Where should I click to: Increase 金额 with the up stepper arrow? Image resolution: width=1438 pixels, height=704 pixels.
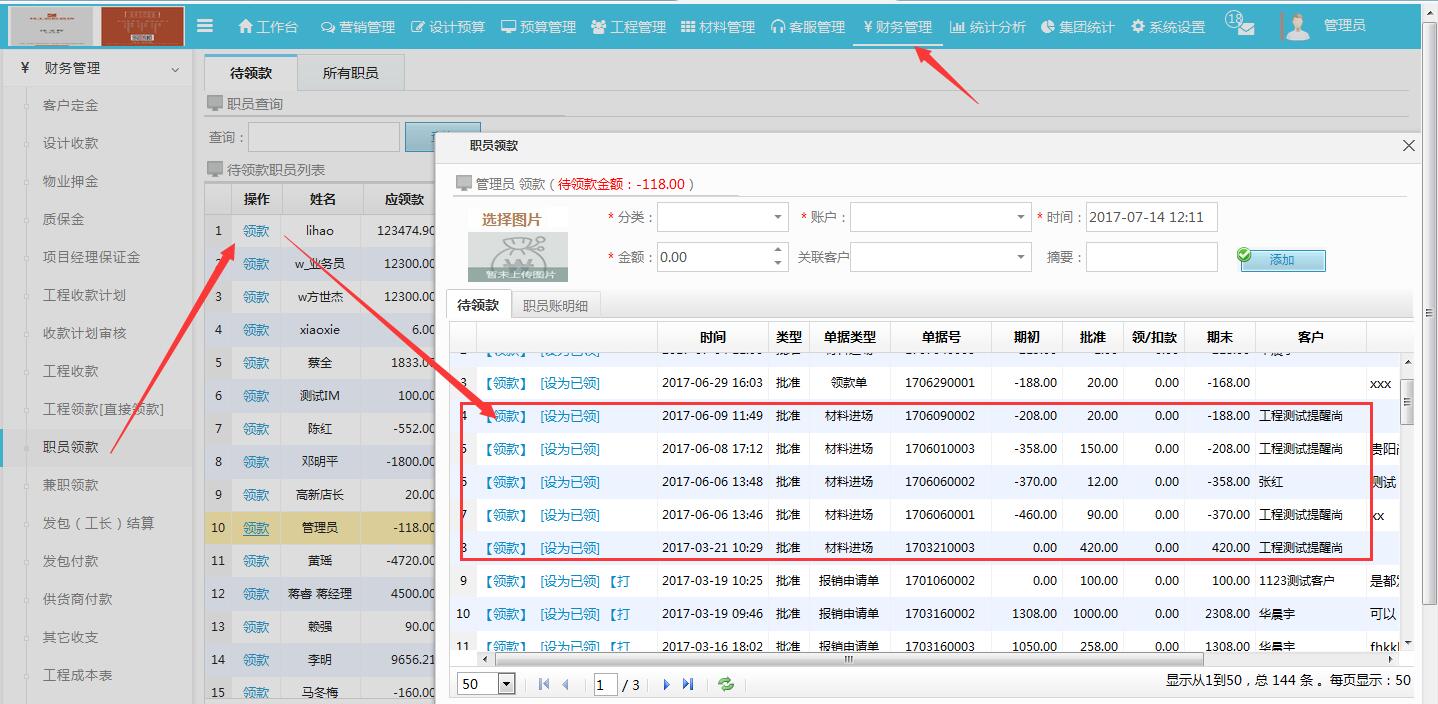pyautogui.click(x=777, y=250)
